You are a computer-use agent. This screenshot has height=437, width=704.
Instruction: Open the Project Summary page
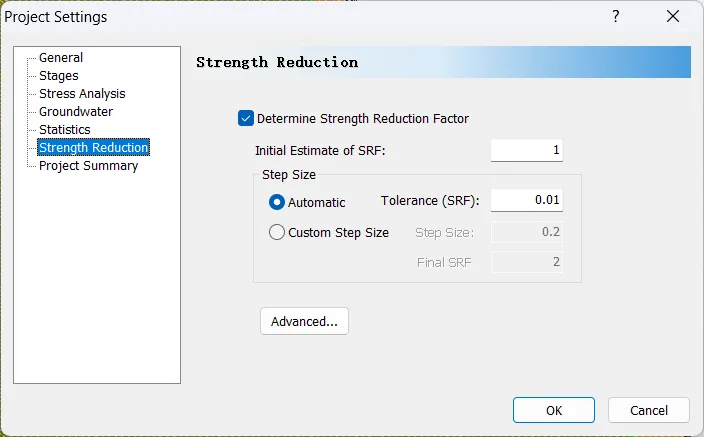click(x=88, y=166)
